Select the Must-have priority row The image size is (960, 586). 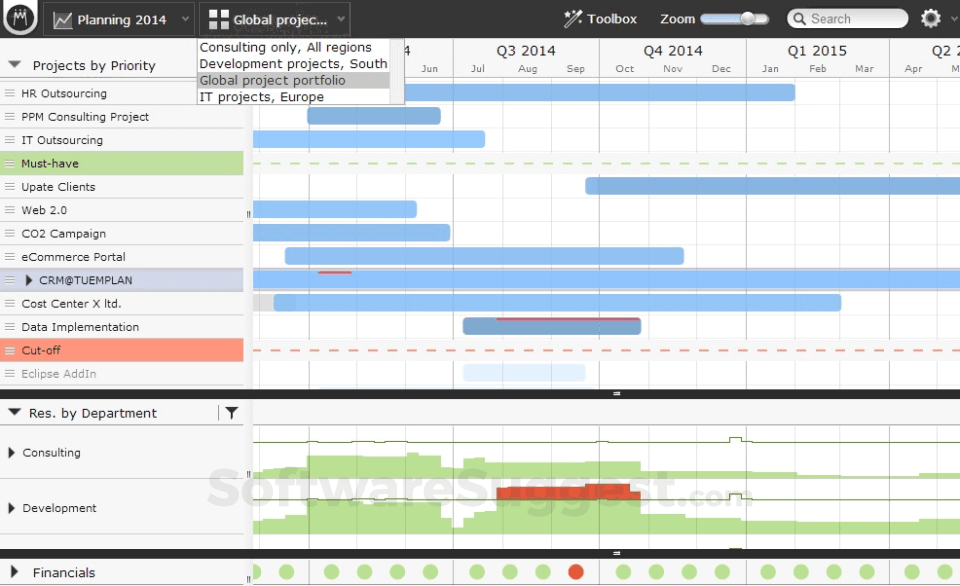point(120,163)
